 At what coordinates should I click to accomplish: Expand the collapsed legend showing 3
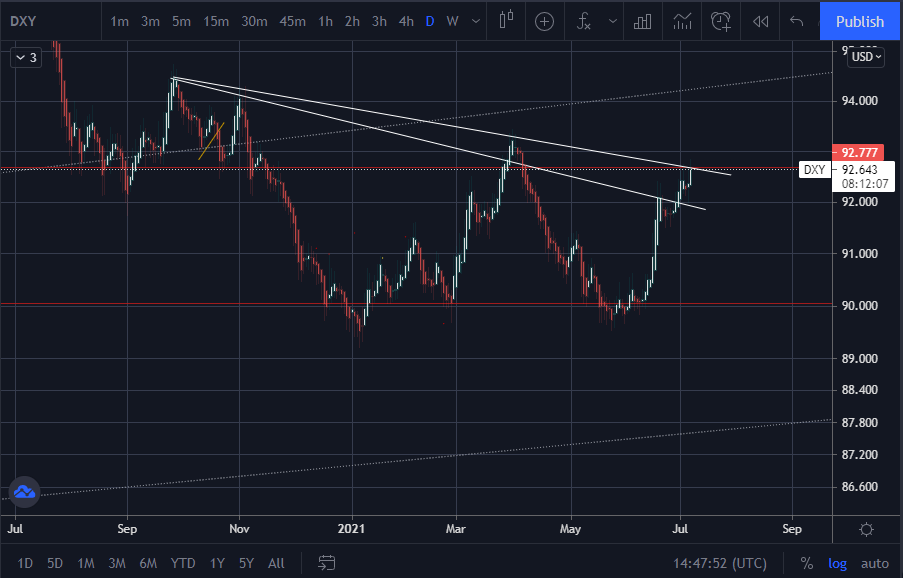(x=26, y=58)
